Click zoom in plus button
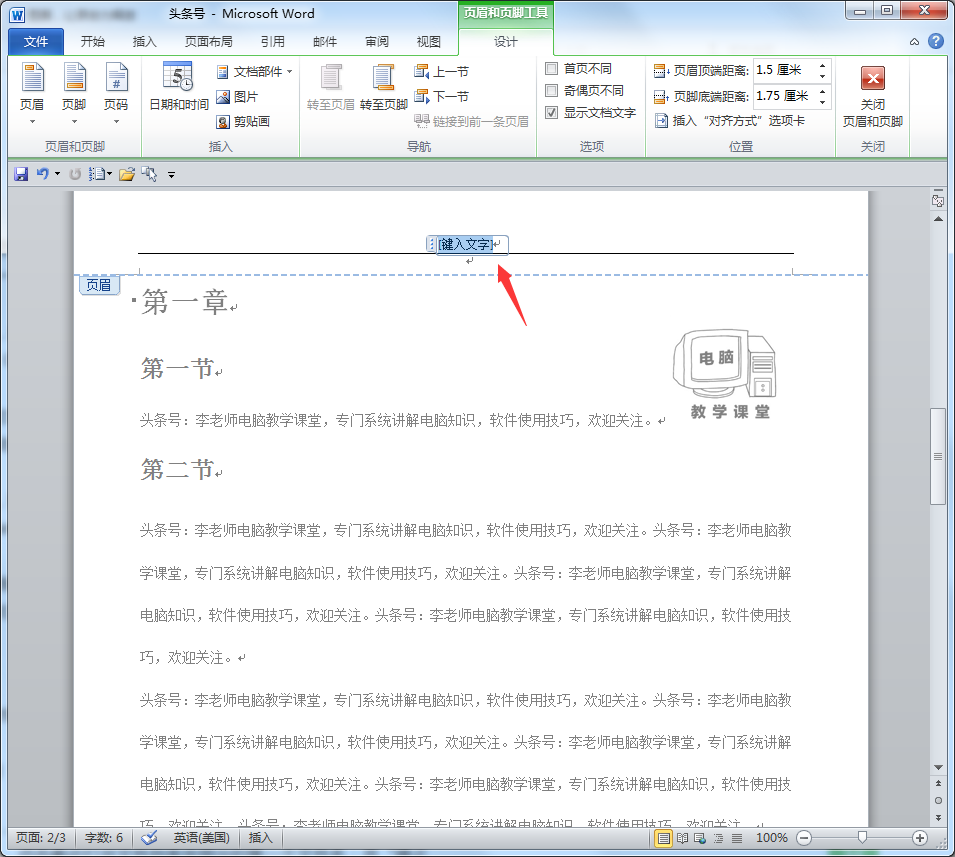The width and height of the screenshot is (955, 857). tap(920, 839)
